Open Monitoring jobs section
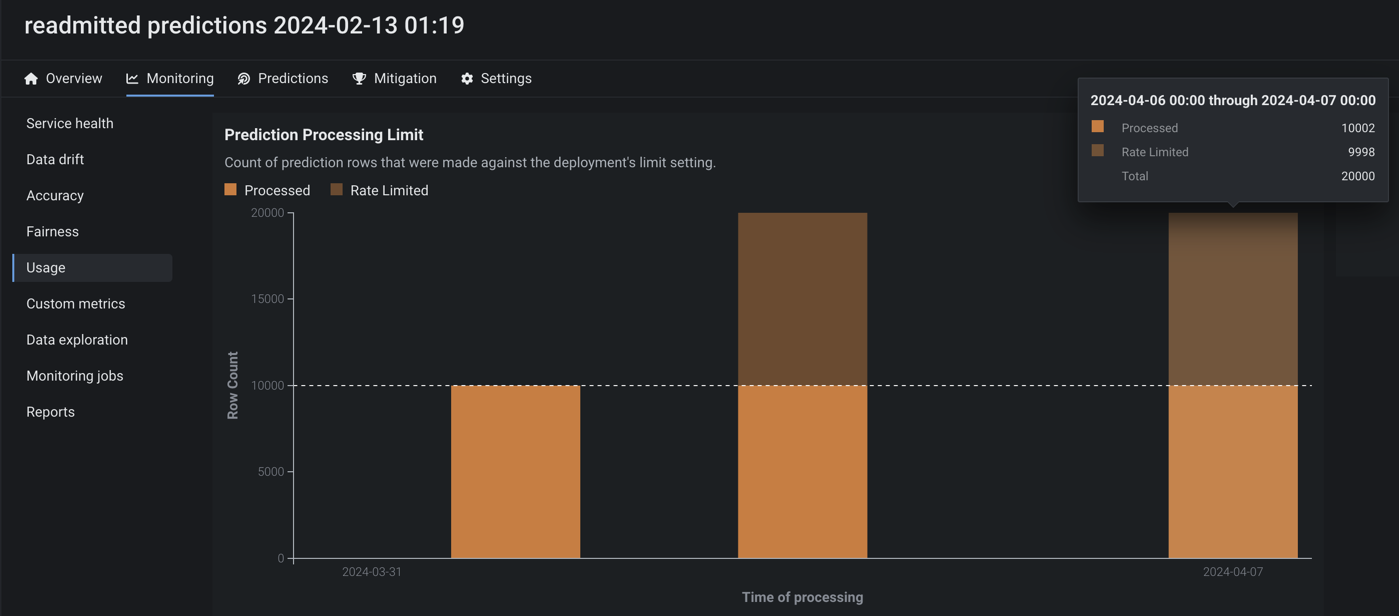 point(75,376)
